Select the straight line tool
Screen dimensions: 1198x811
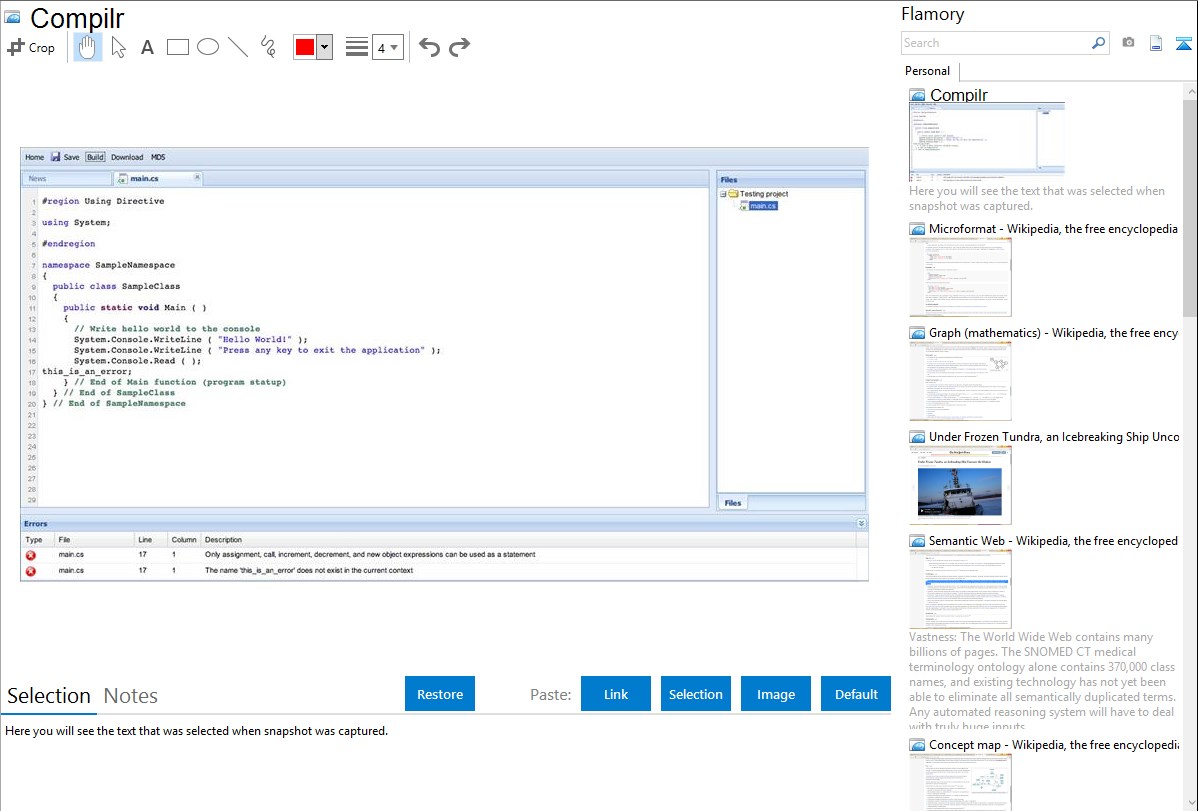click(x=238, y=47)
